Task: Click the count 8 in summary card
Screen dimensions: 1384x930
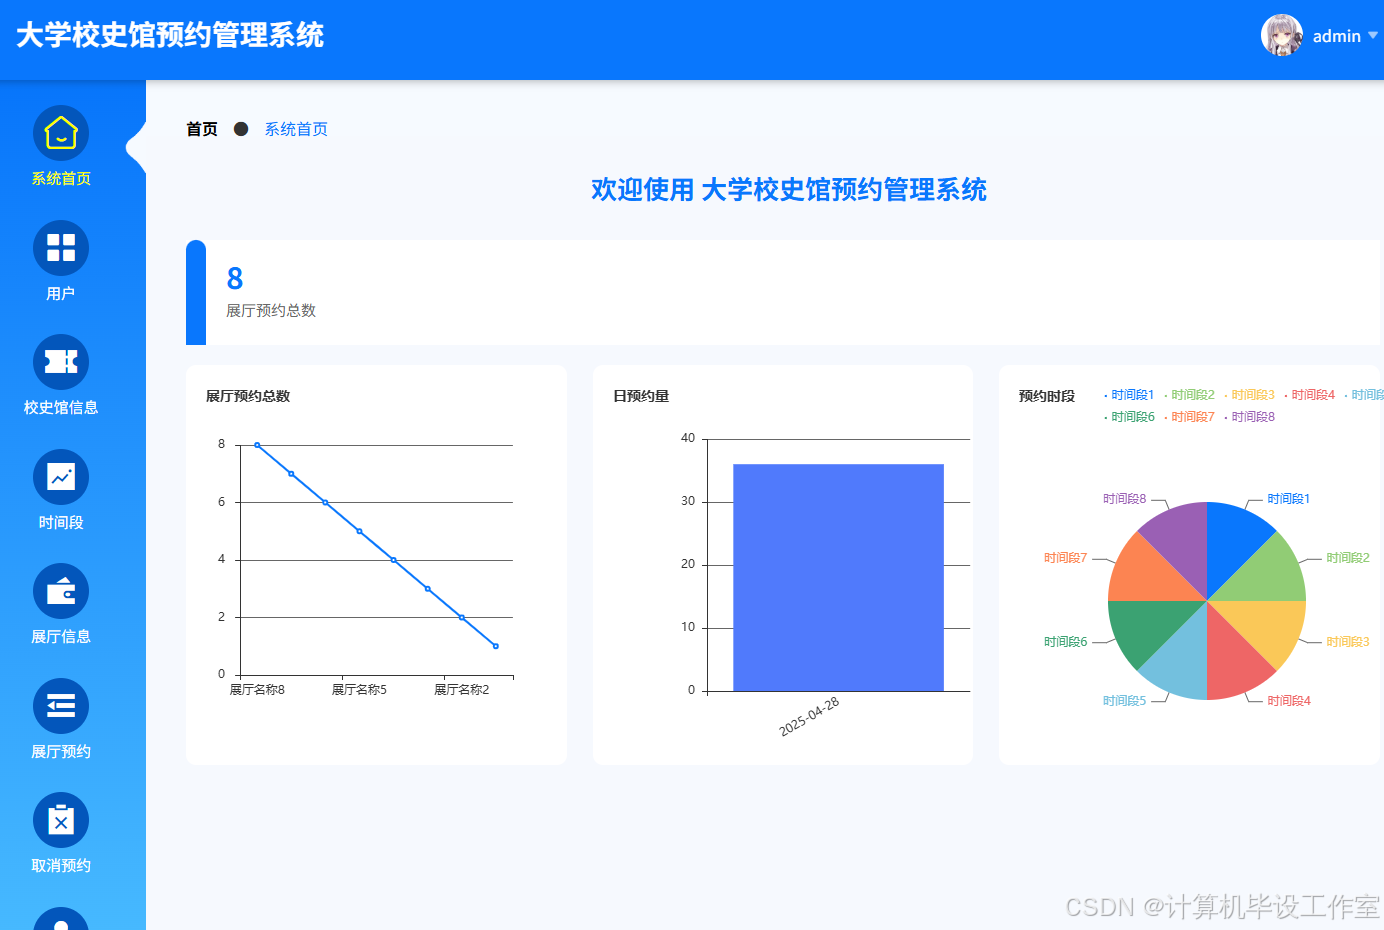Action: [x=235, y=278]
